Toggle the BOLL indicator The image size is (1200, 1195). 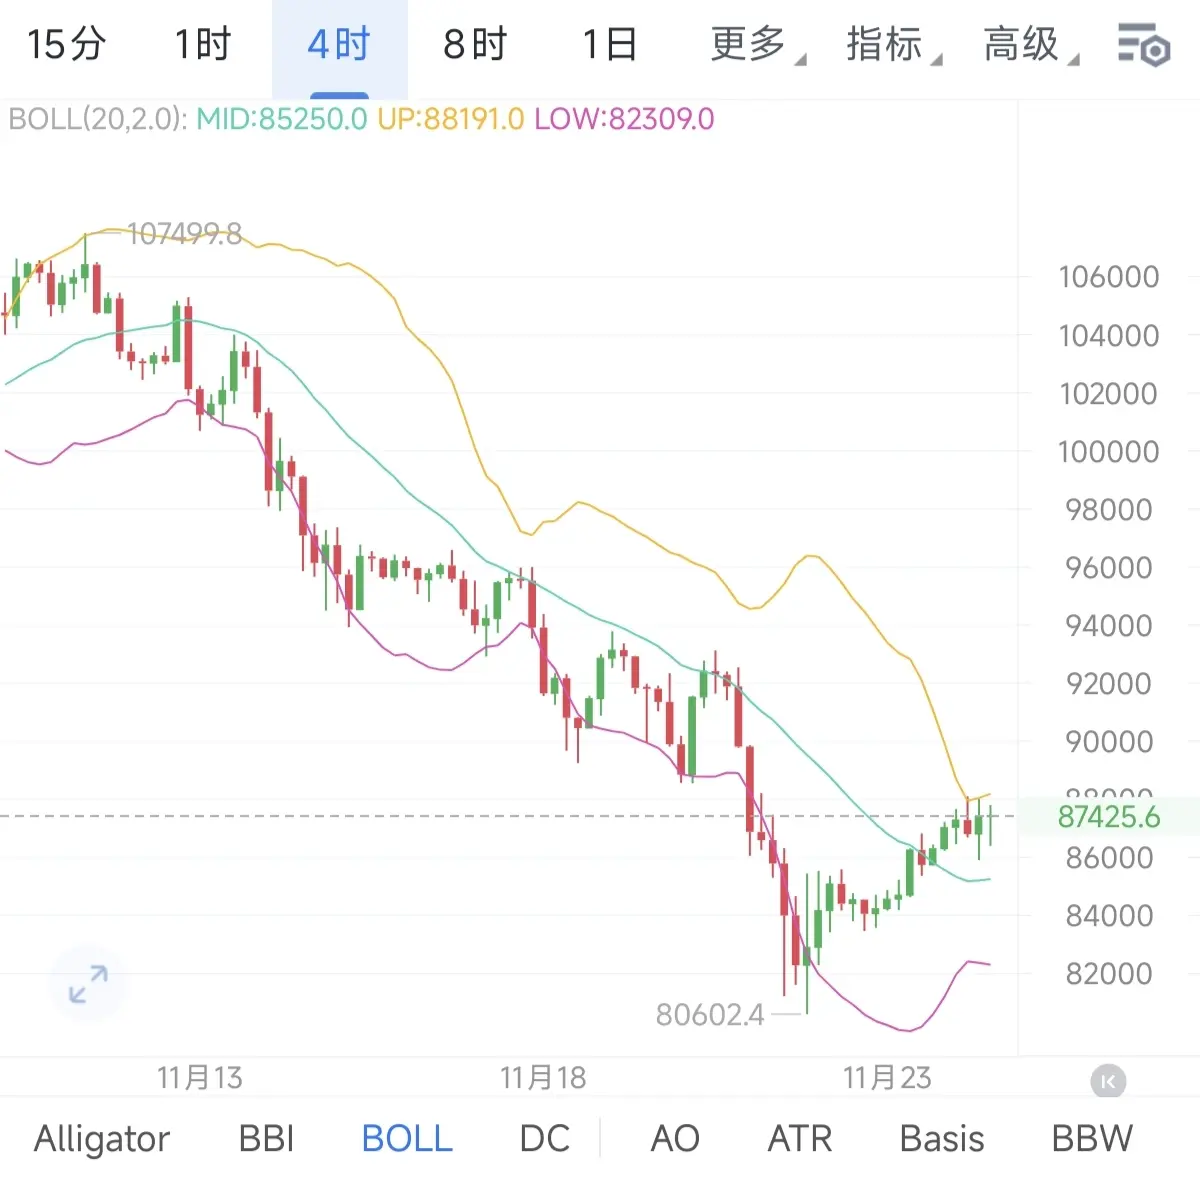(407, 1139)
